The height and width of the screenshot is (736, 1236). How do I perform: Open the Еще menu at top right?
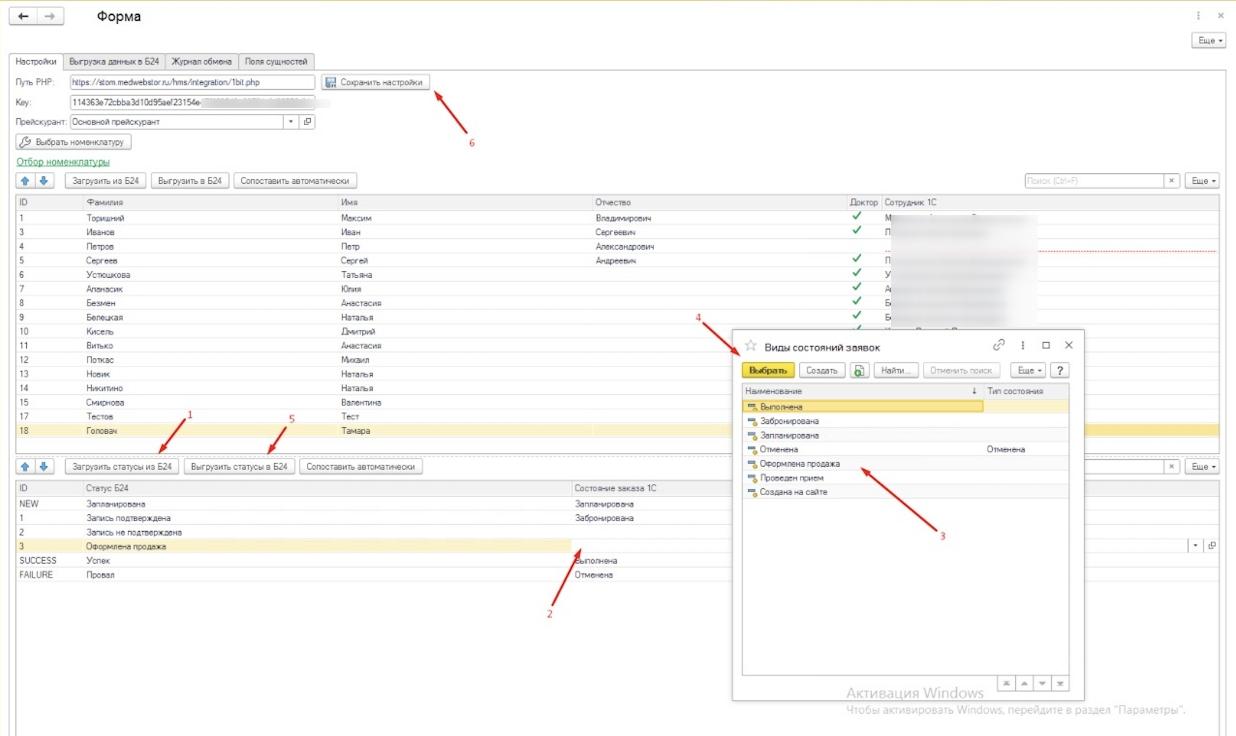click(x=1208, y=41)
